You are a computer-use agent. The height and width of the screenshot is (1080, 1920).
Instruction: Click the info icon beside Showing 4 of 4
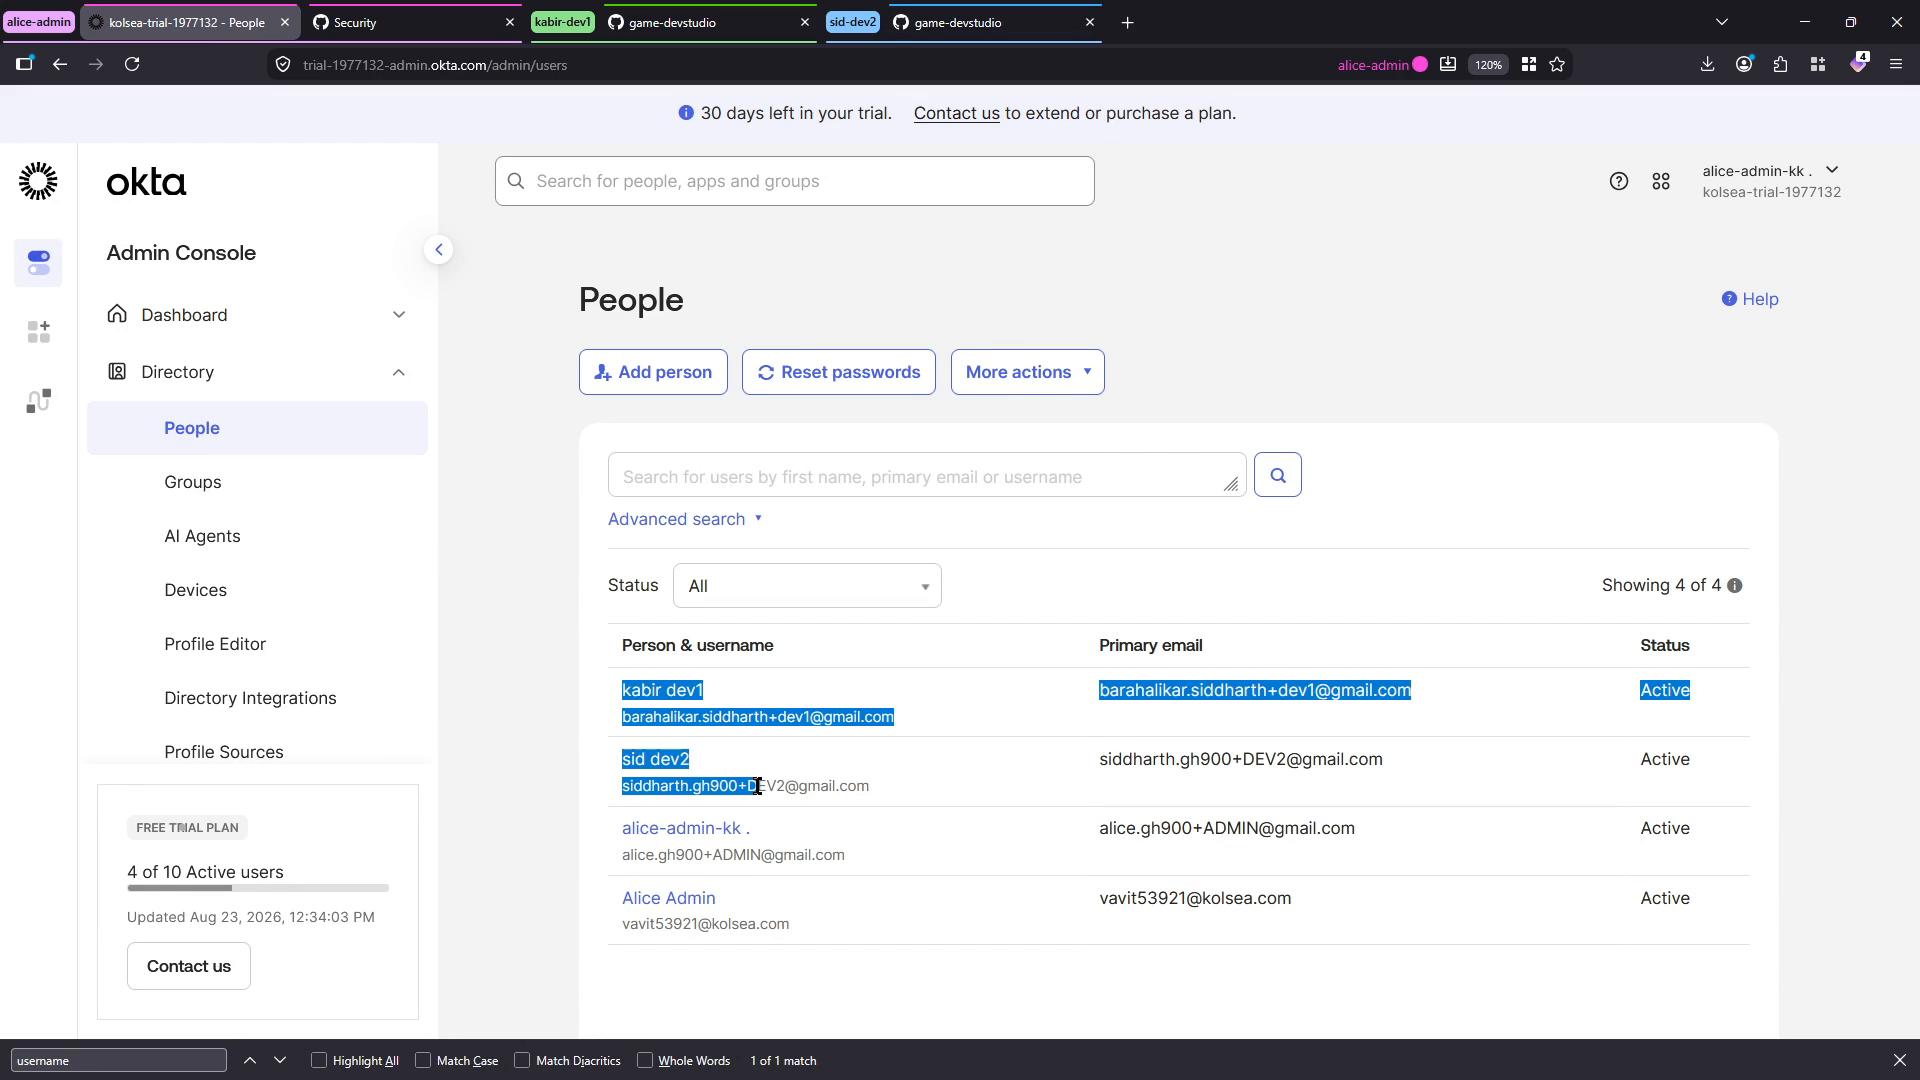1735,586
